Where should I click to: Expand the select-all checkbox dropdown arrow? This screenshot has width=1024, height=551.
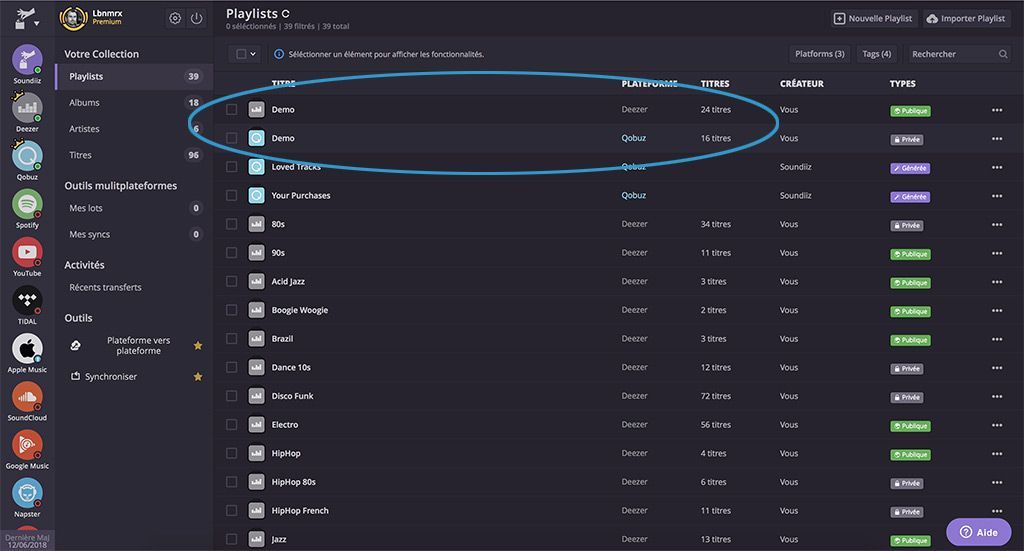(254, 54)
